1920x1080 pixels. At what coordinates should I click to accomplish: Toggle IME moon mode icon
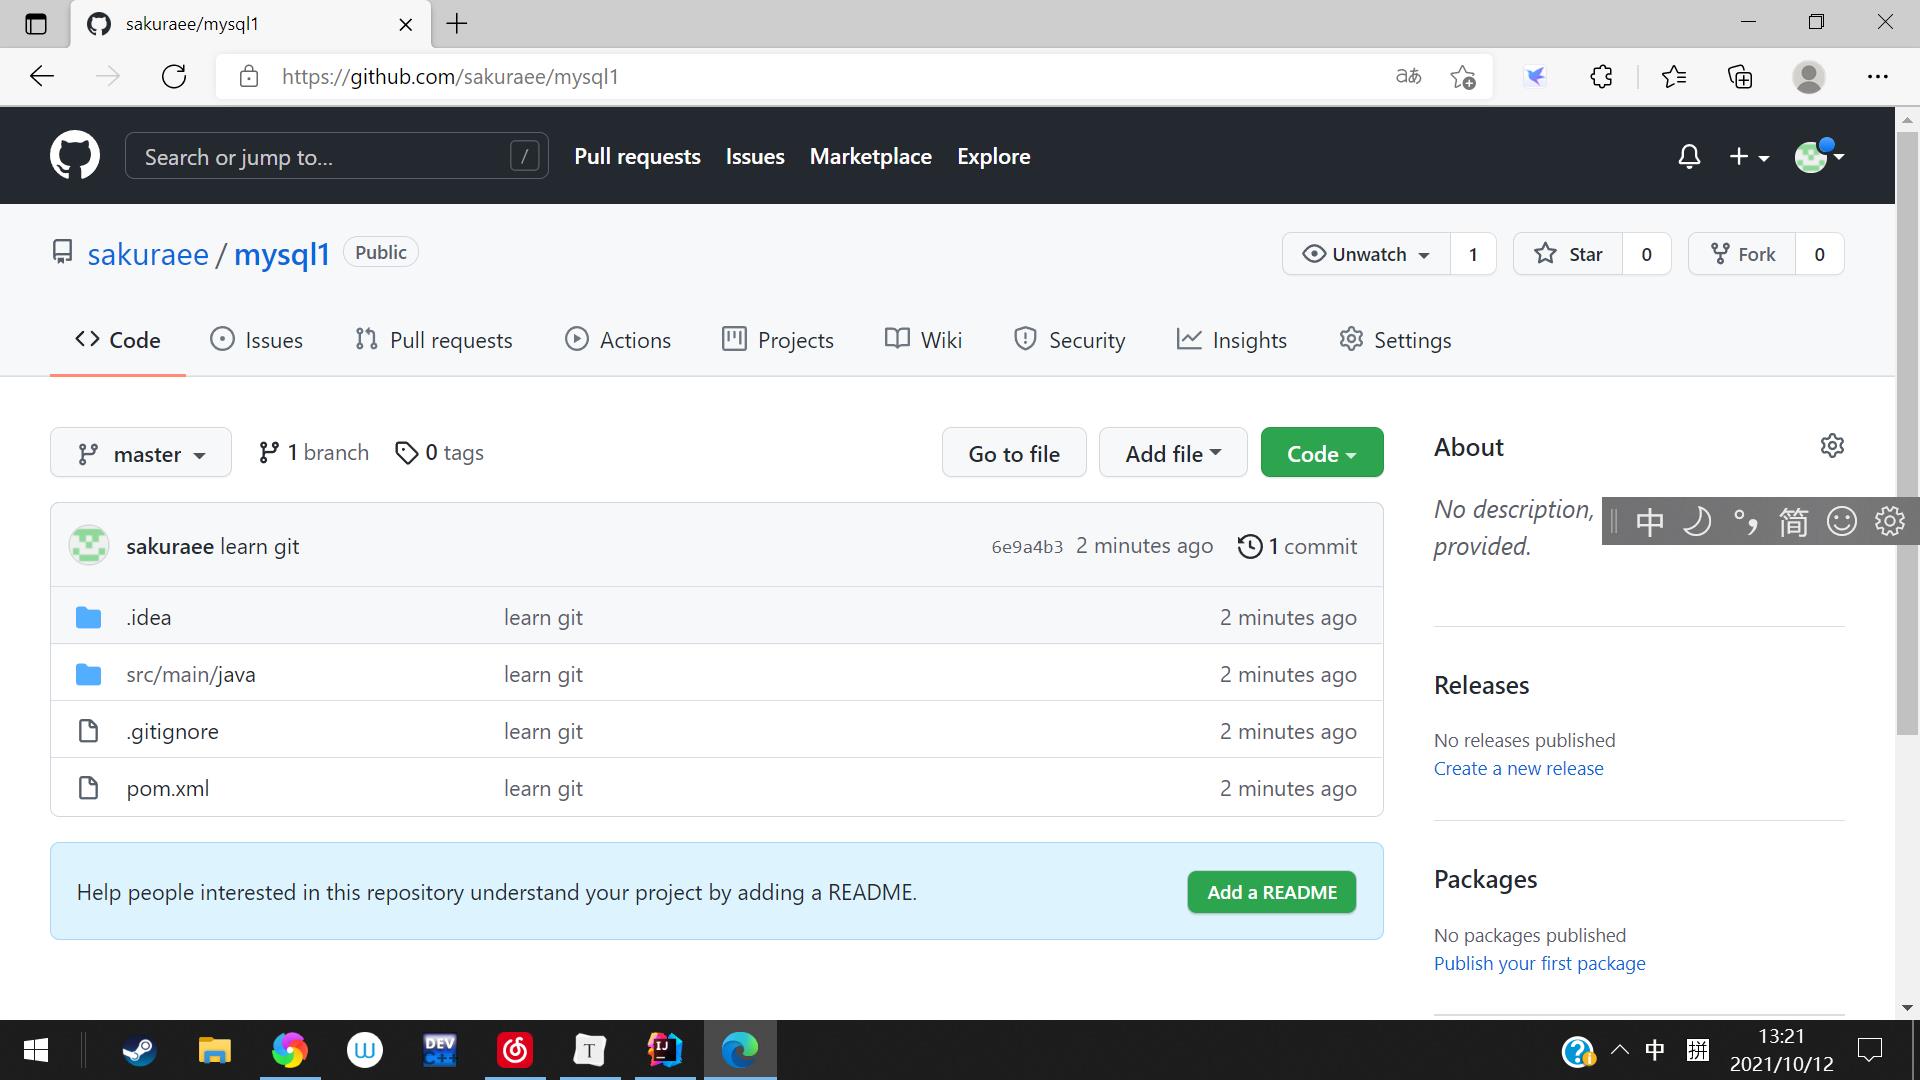pyautogui.click(x=1697, y=521)
